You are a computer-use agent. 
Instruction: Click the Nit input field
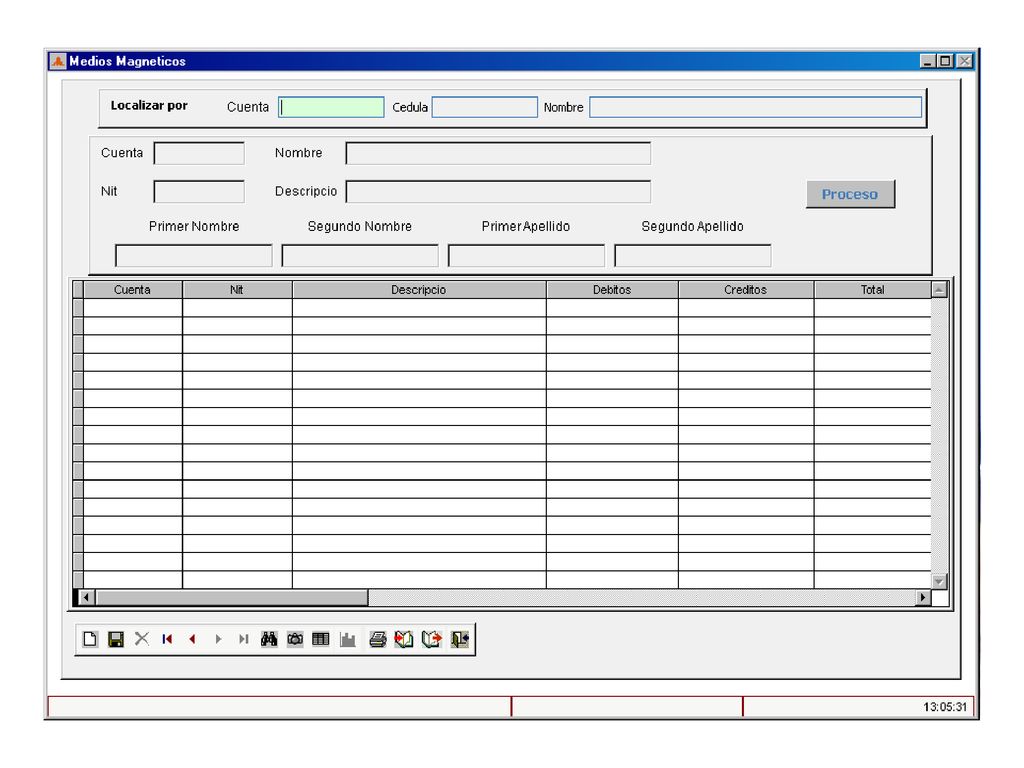[x=199, y=192]
